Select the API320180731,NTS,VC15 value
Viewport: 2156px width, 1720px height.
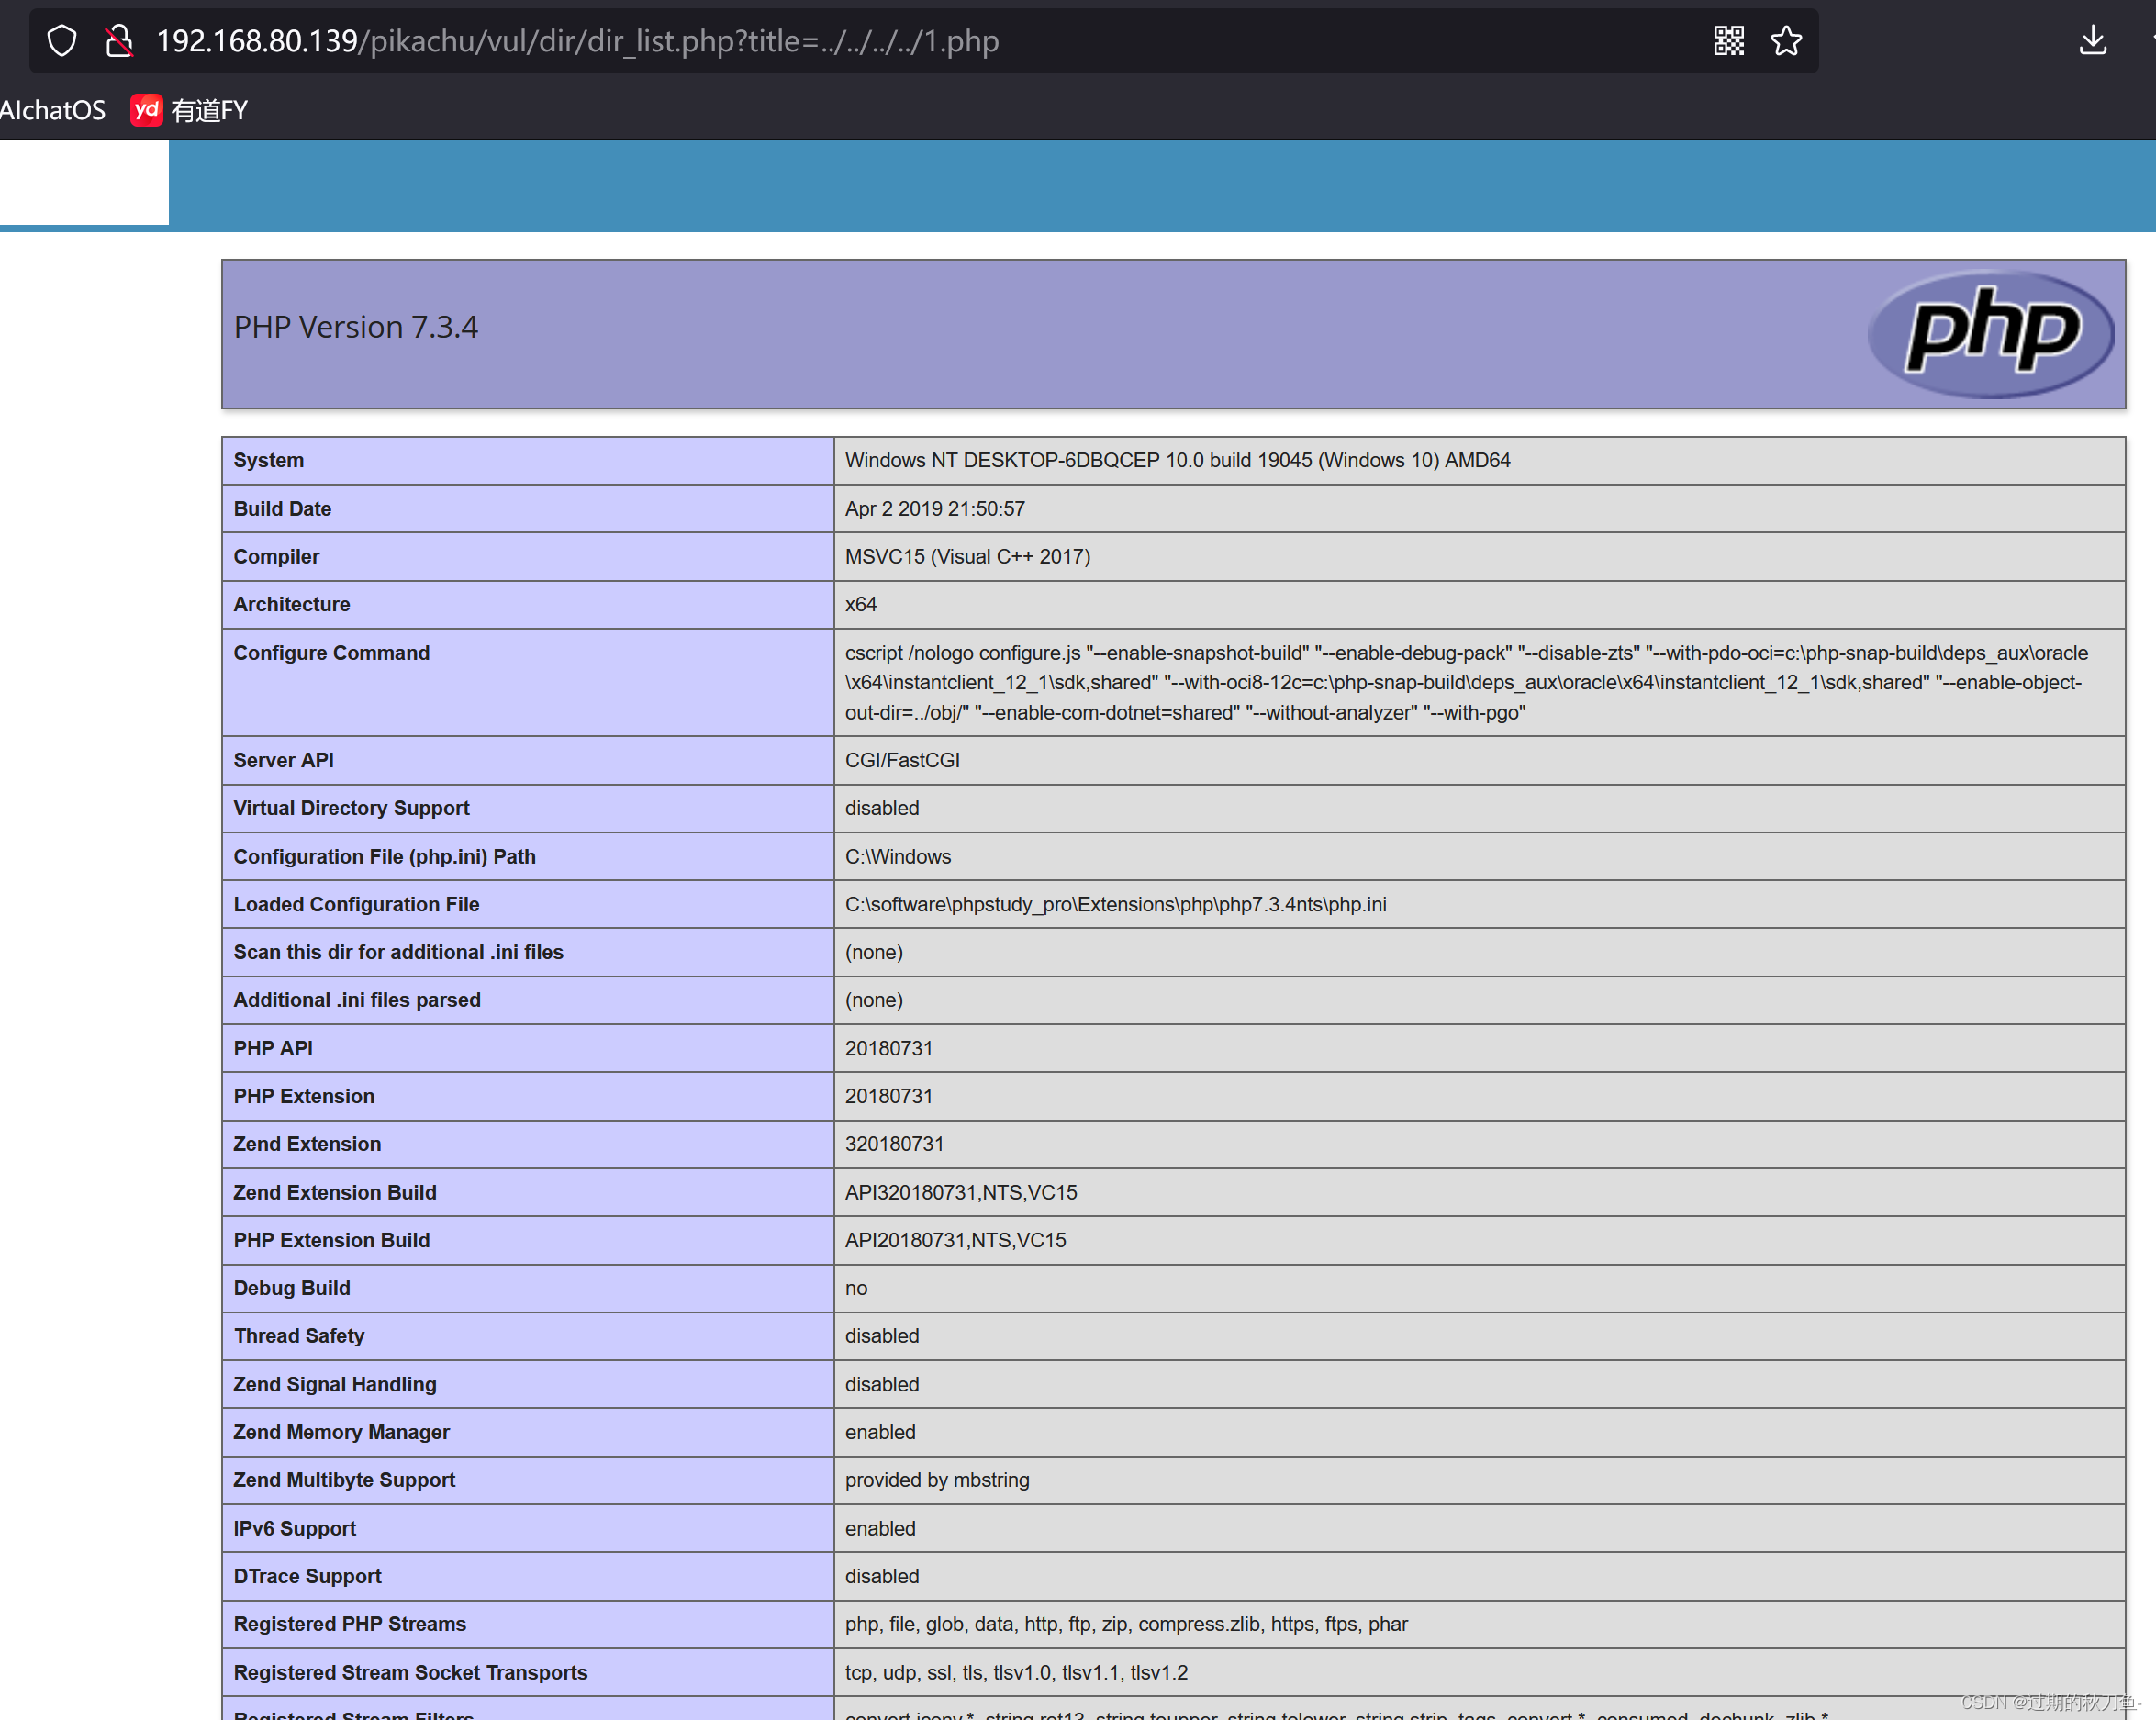coord(961,1192)
